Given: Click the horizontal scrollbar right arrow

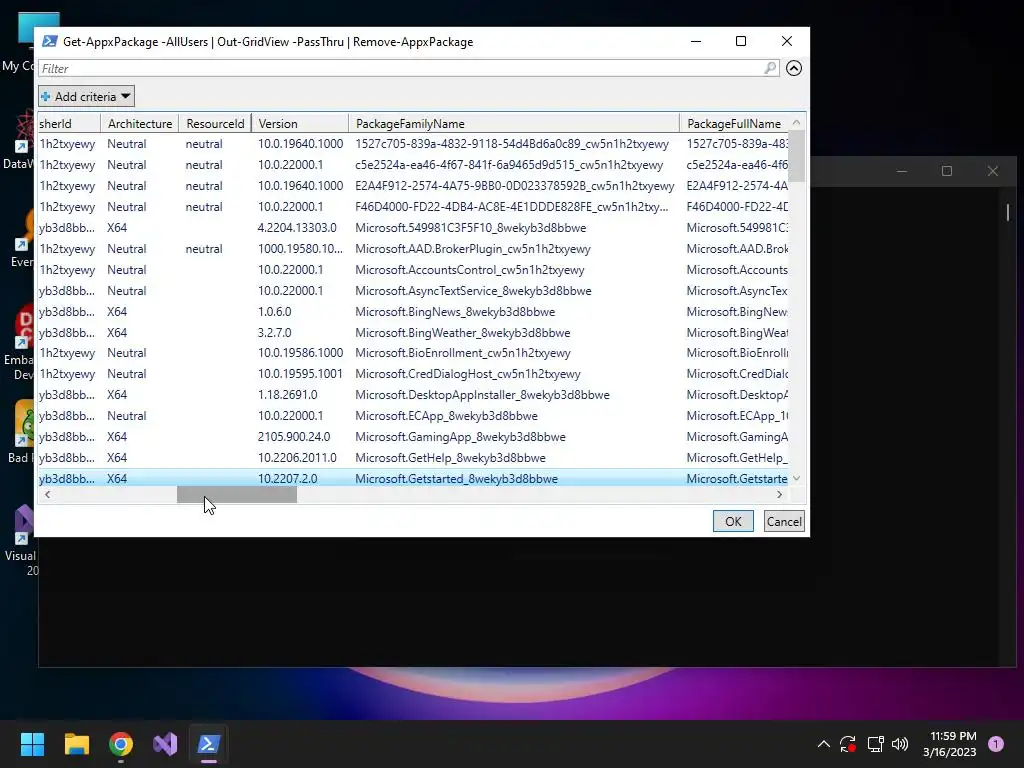Looking at the screenshot, I should 779,495.
